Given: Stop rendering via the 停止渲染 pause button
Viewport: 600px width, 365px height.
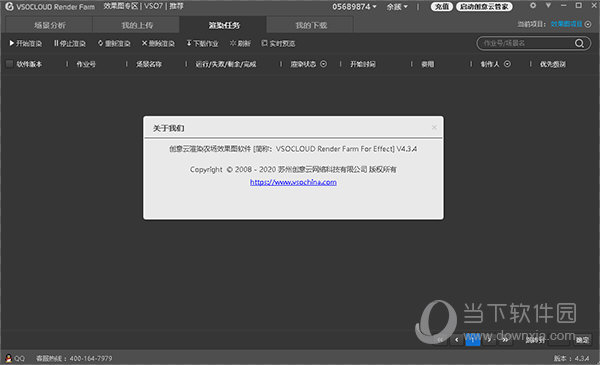Looking at the screenshot, I should 70,44.
